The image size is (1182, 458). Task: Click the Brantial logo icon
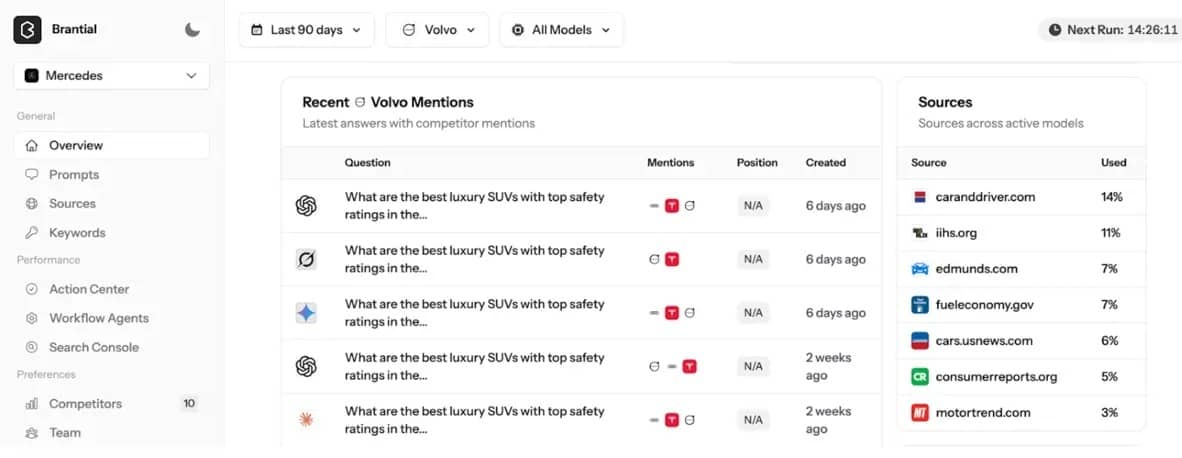[x=27, y=30]
